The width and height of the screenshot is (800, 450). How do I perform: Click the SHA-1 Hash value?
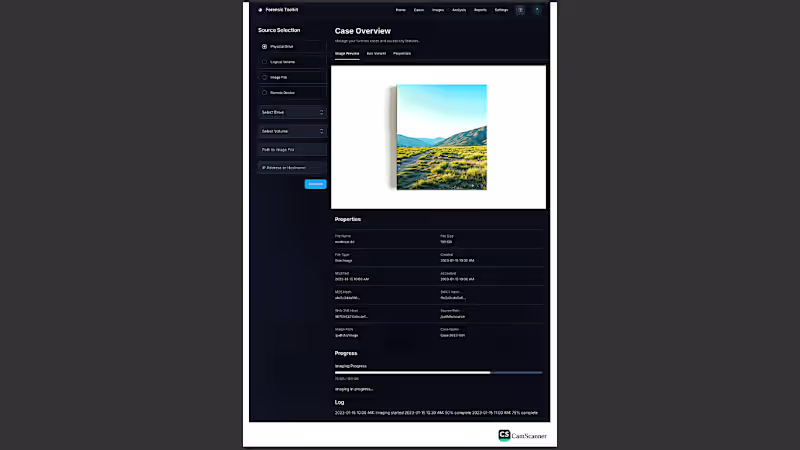pyautogui.click(x=453, y=298)
